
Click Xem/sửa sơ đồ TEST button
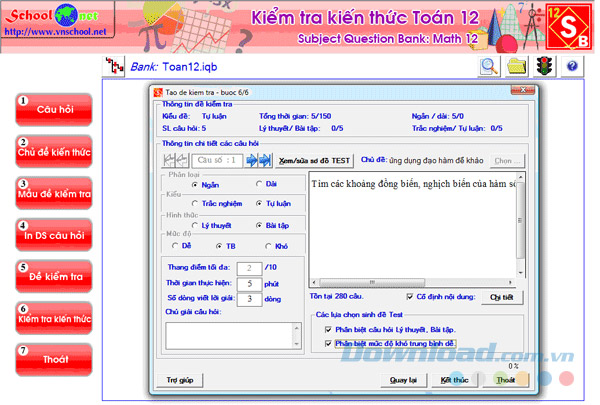coord(314,161)
